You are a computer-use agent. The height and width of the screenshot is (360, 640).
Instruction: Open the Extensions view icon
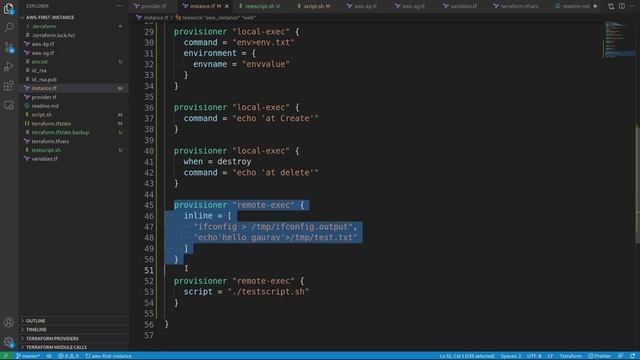[x=9, y=86]
